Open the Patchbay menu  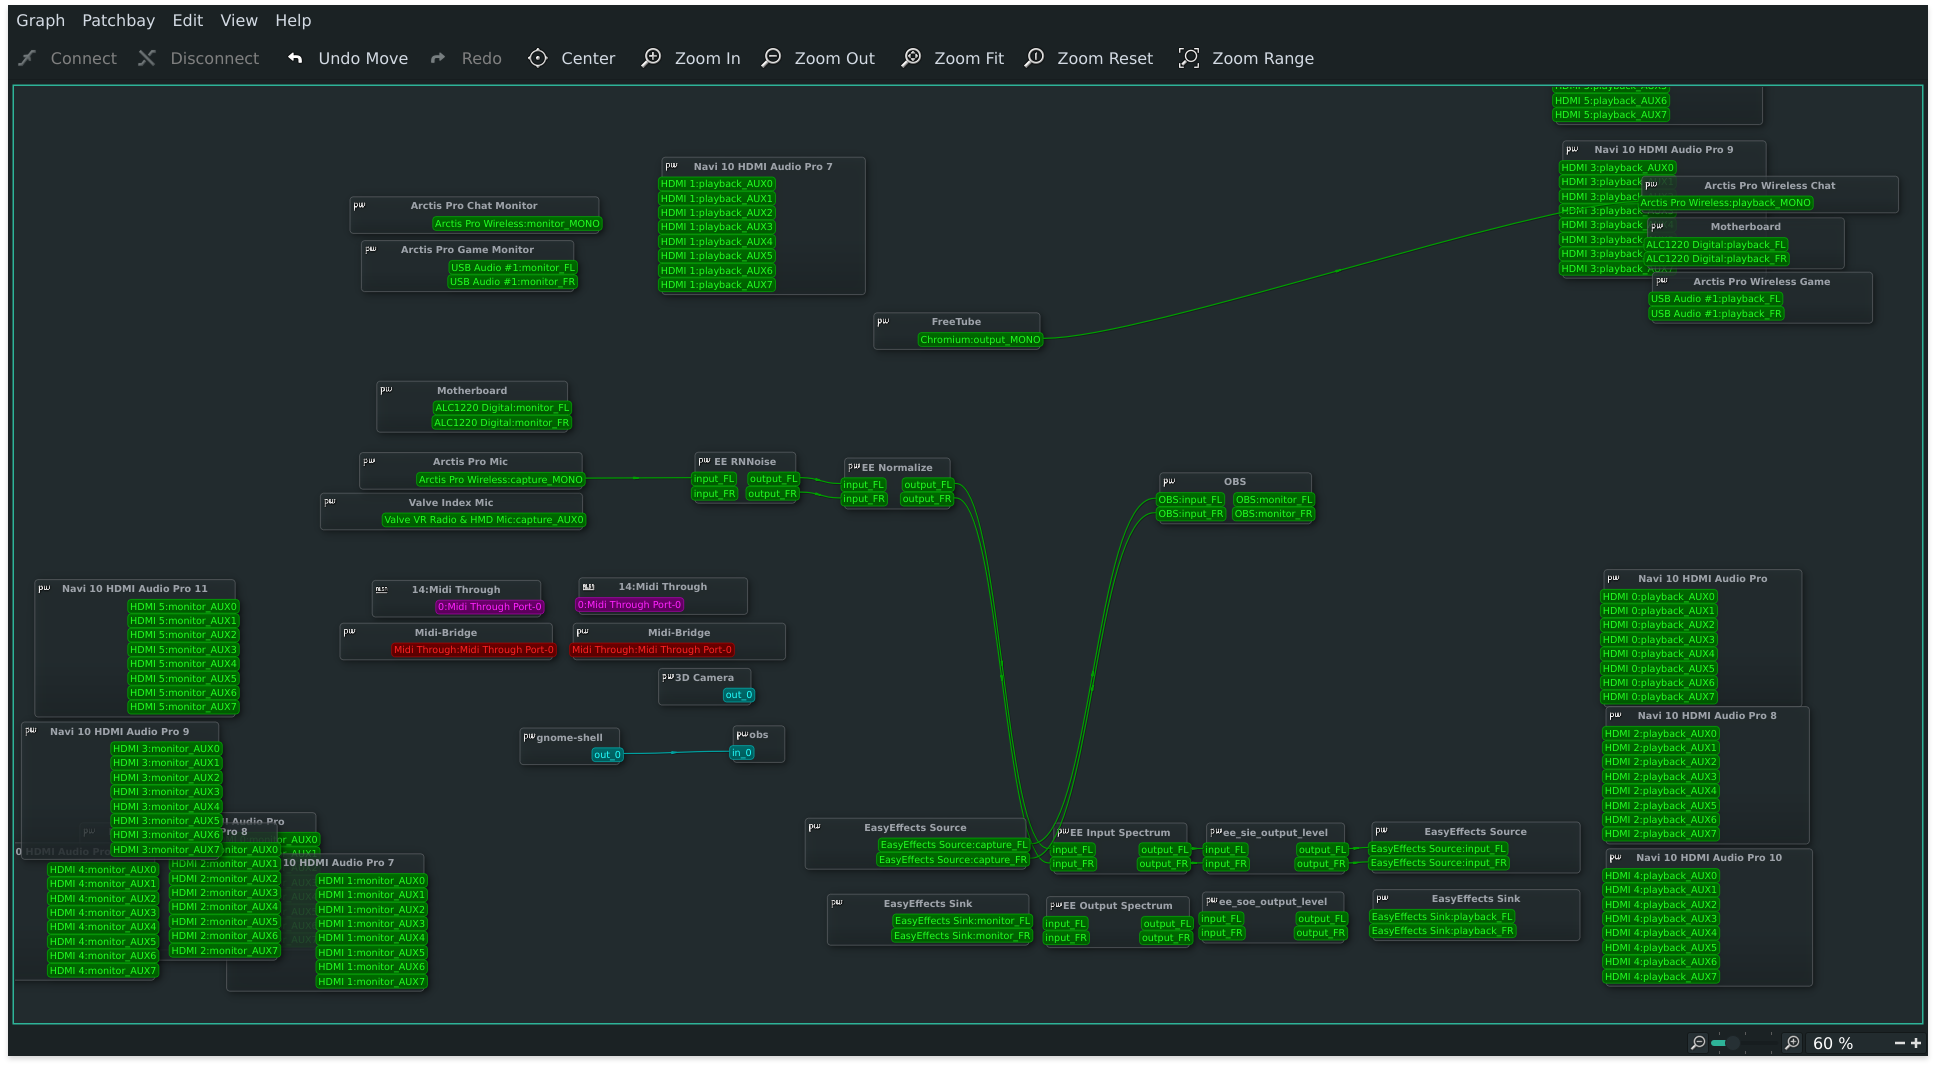click(118, 20)
